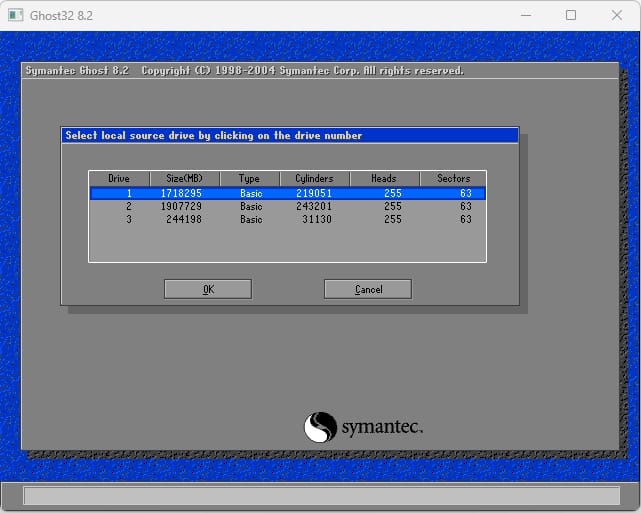The width and height of the screenshot is (641, 513).
Task: Click the Basic type of drive 1
Action: [251, 193]
